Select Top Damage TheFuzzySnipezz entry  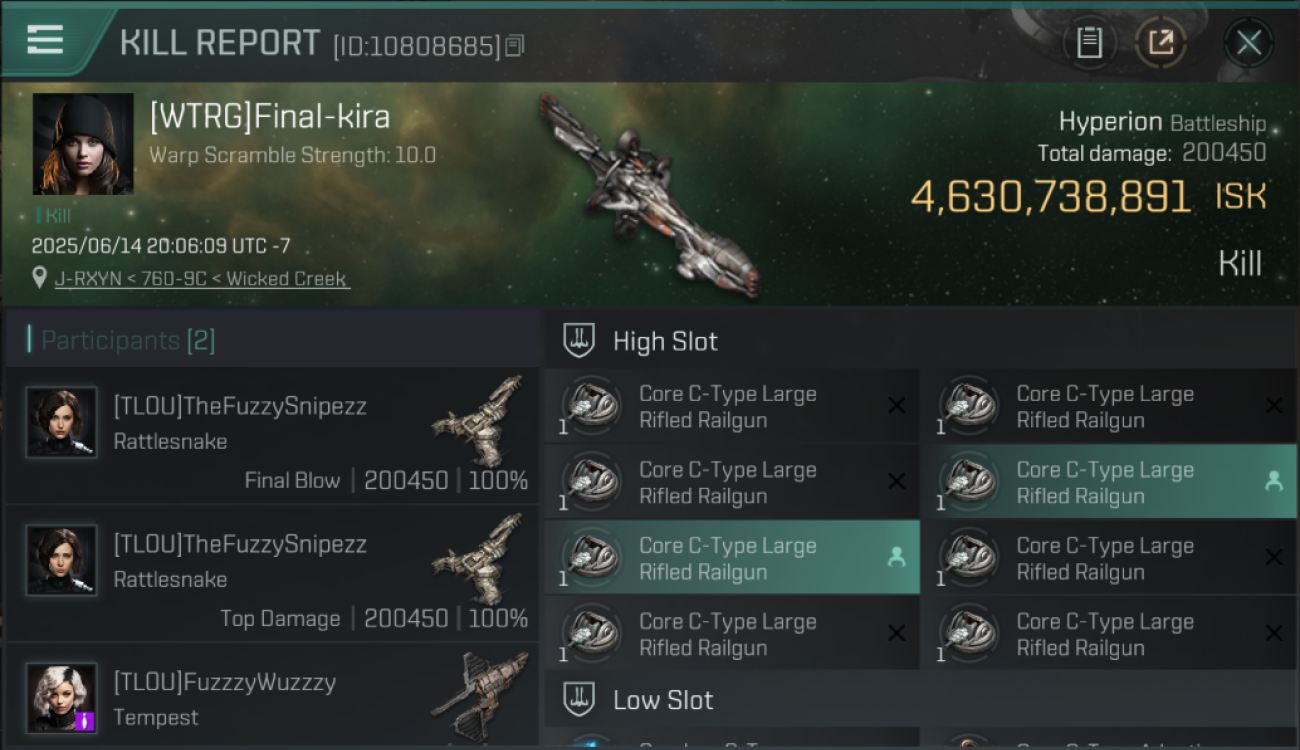point(272,573)
